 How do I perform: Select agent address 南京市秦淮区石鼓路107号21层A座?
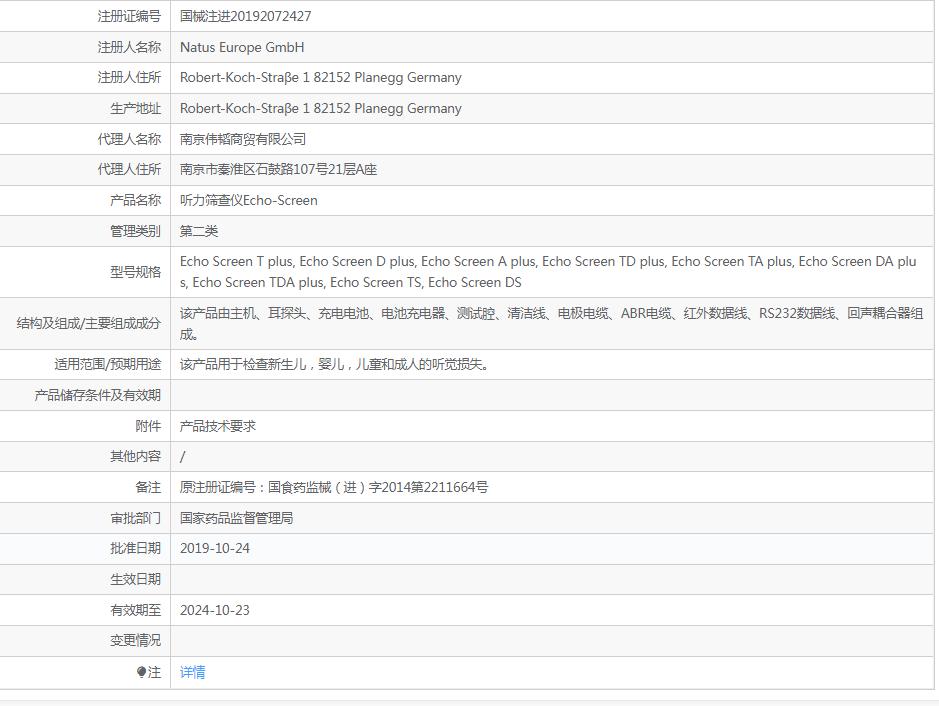pyautogui.click(x=278, y=169)
